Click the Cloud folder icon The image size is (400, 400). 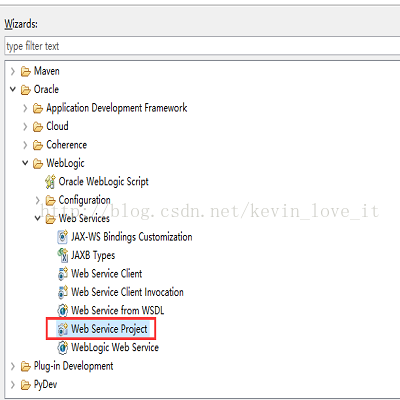pos(38,127)
